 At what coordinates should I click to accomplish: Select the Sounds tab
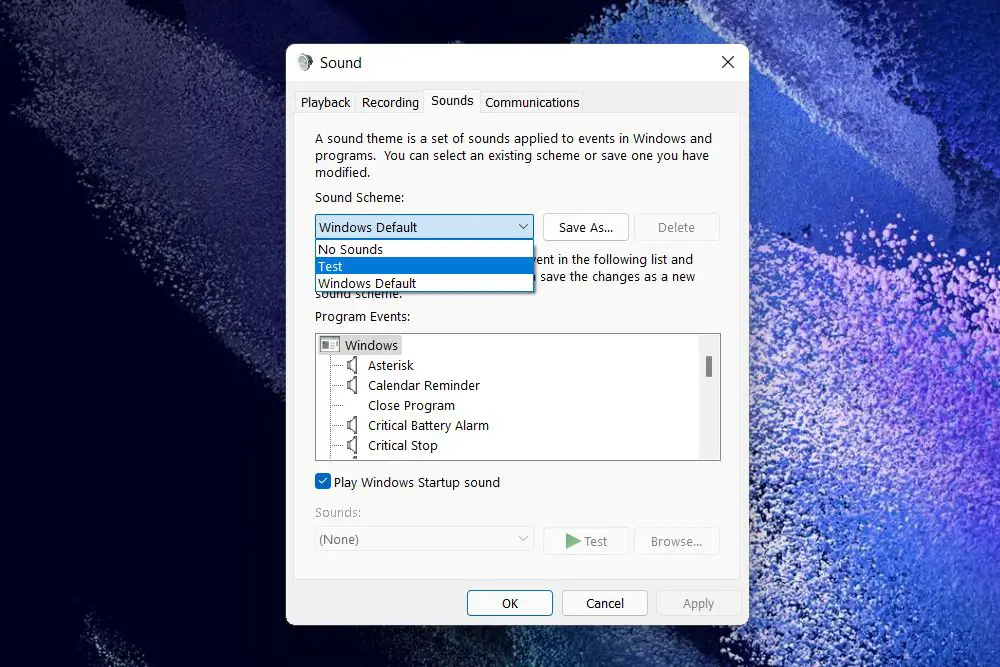tap(452, 101)
